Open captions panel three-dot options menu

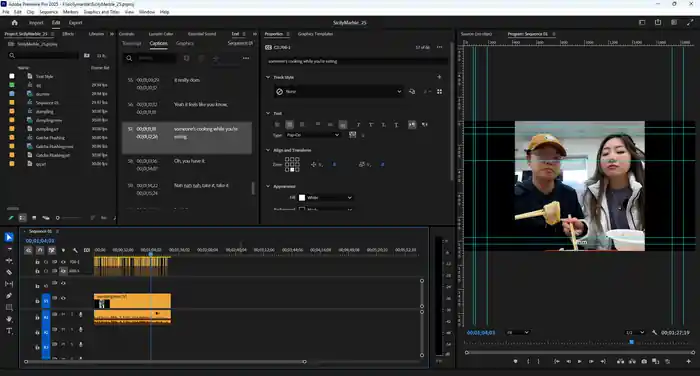pos(246,58)
